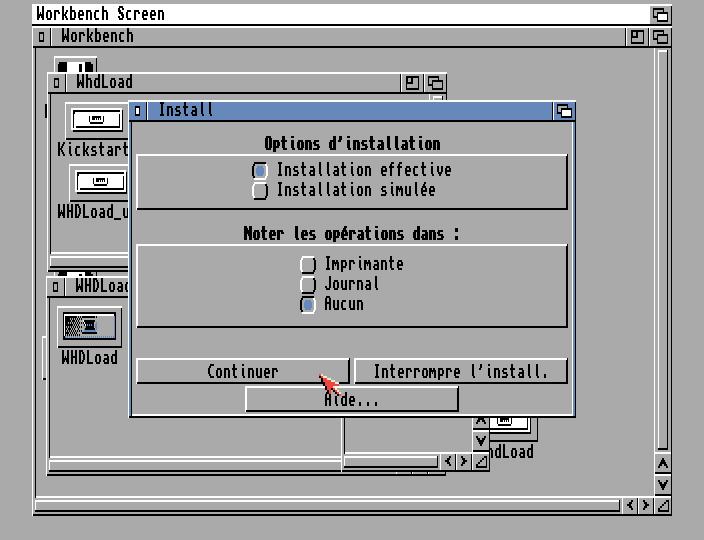Screen dimensions: 704x540
Task: Click Workbench window scroll left arrow
Action: (630, 505)
